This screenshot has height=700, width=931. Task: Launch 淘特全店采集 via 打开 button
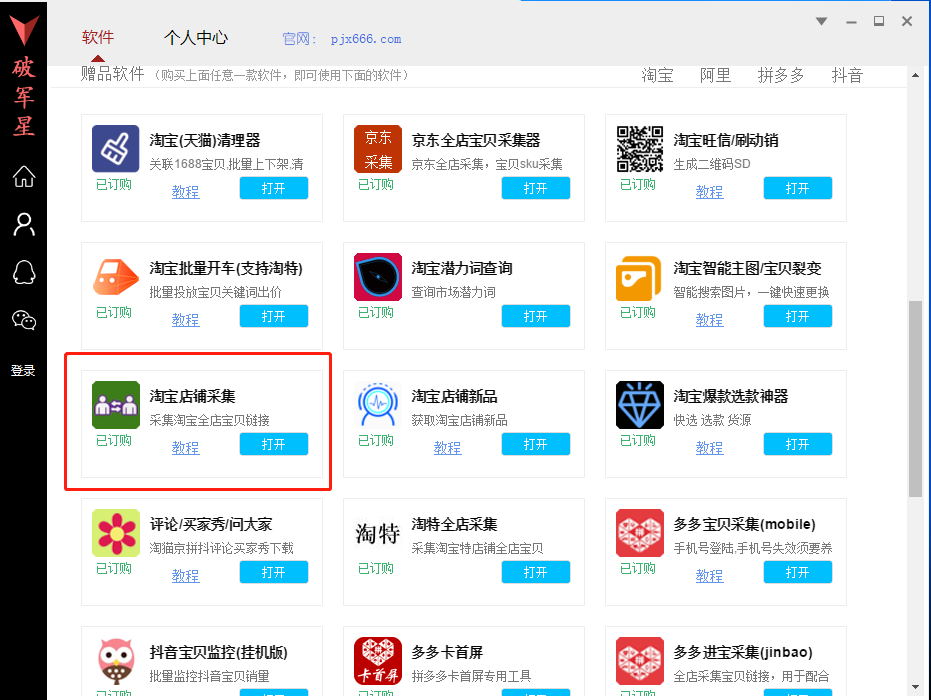point(536,572)
